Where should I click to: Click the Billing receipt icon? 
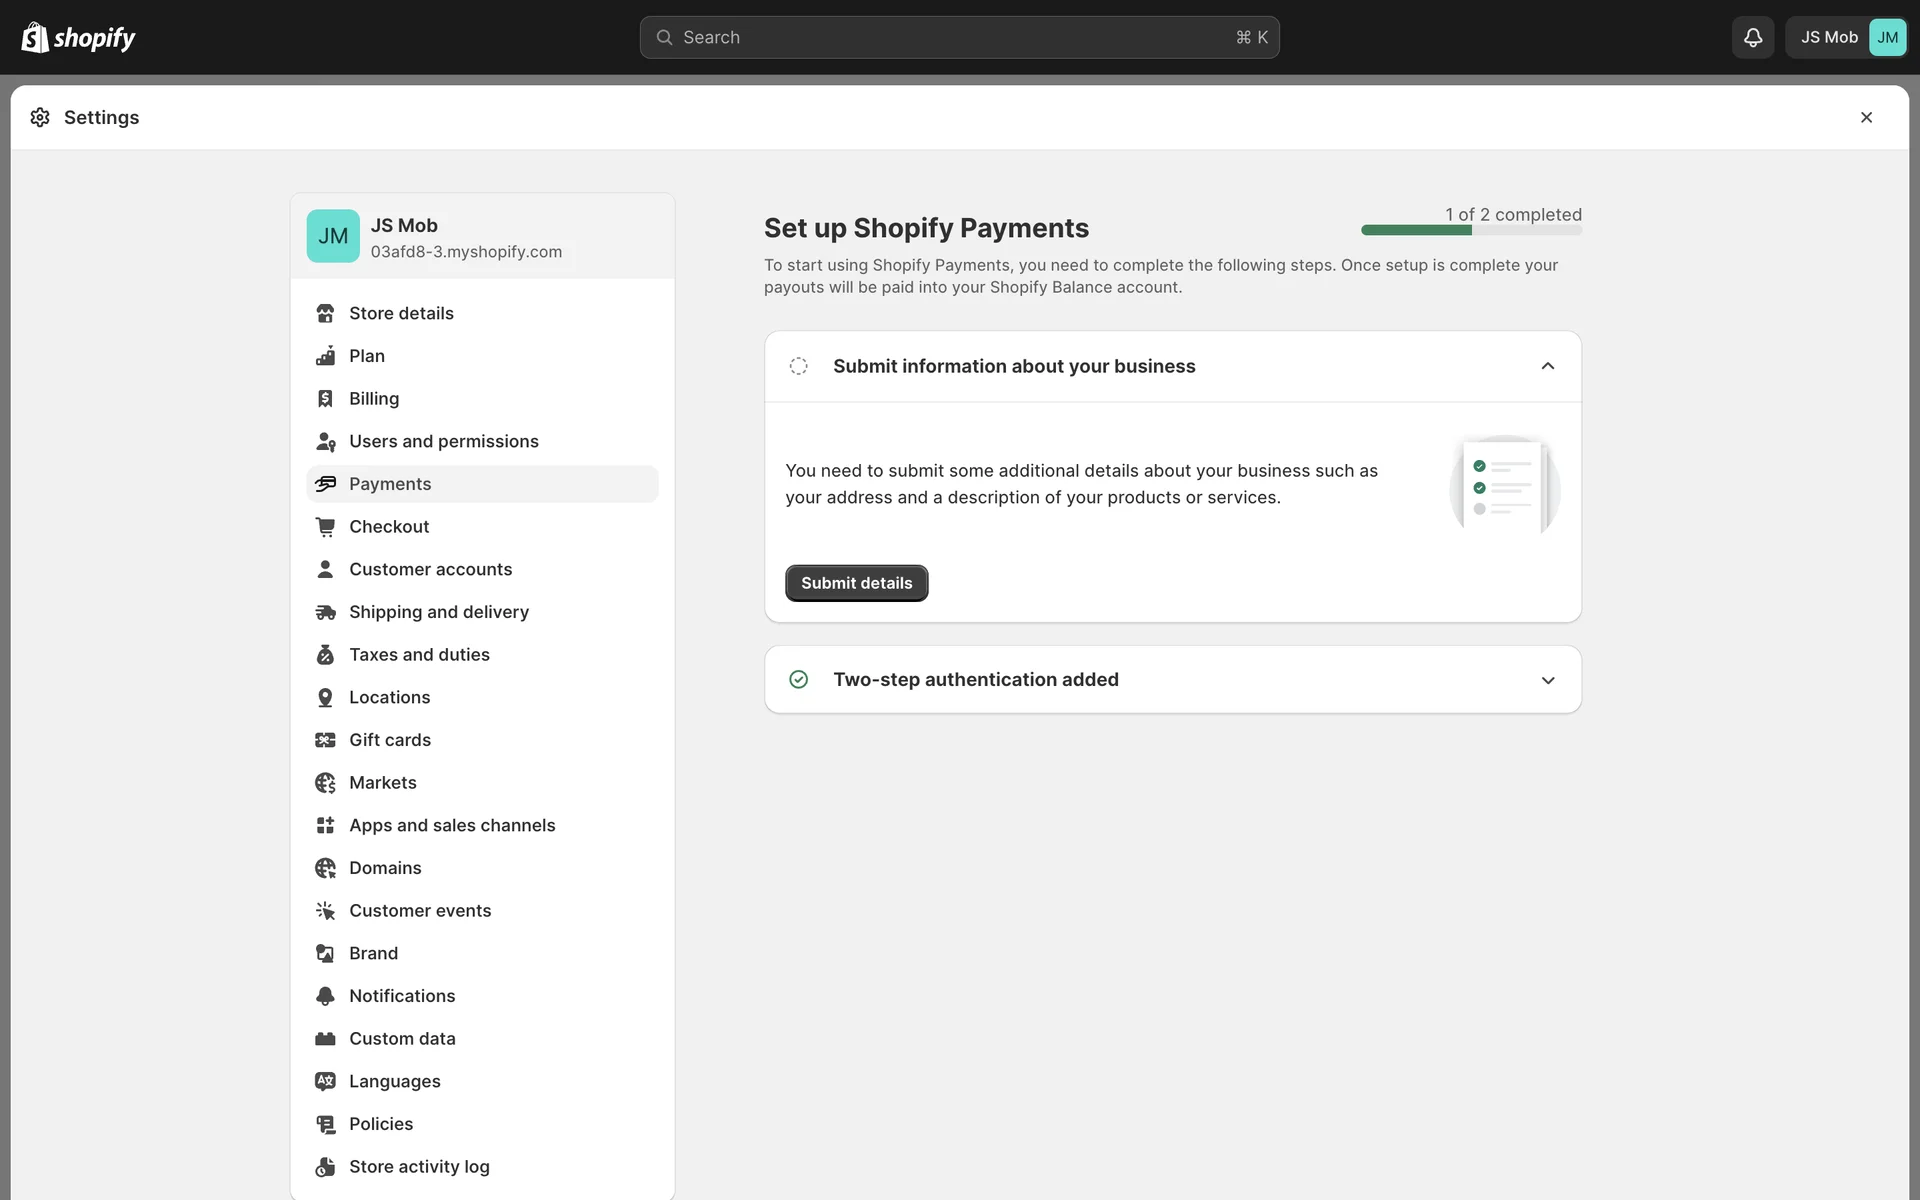coord(325,399)
